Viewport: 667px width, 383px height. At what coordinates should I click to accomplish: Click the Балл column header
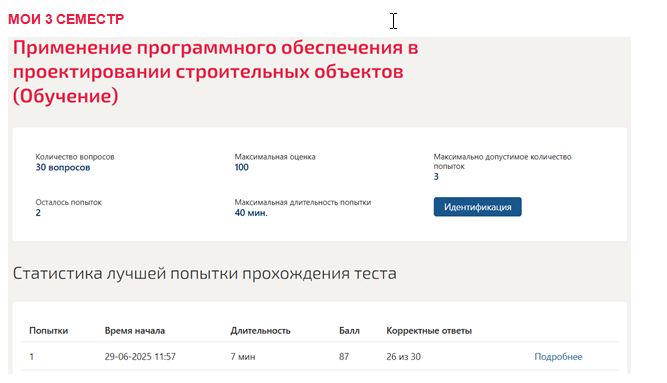click(x=349, y=331)
